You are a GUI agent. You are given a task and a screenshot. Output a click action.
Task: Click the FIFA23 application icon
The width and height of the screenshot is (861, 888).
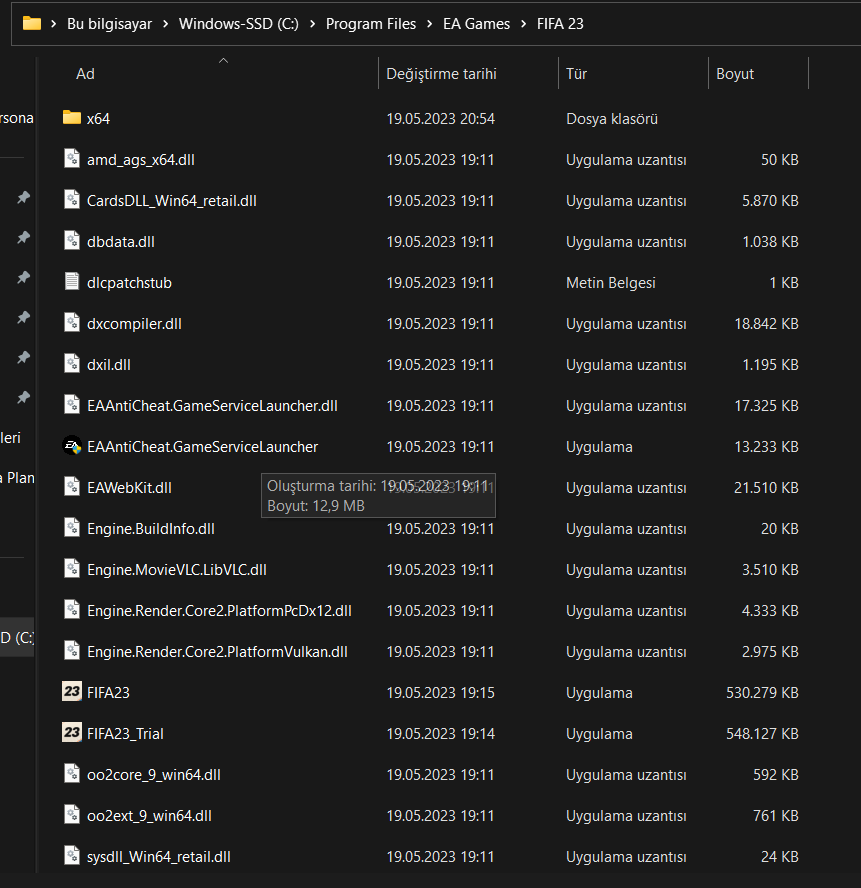point(72,691)
